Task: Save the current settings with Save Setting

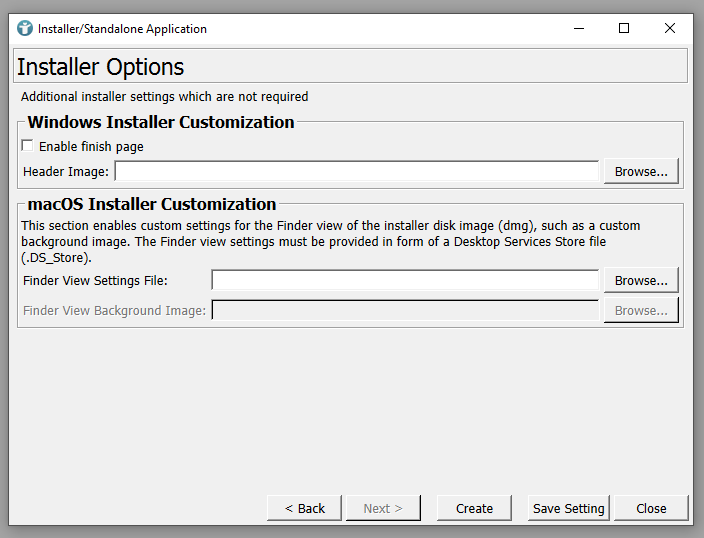Action: pos(568,508)
